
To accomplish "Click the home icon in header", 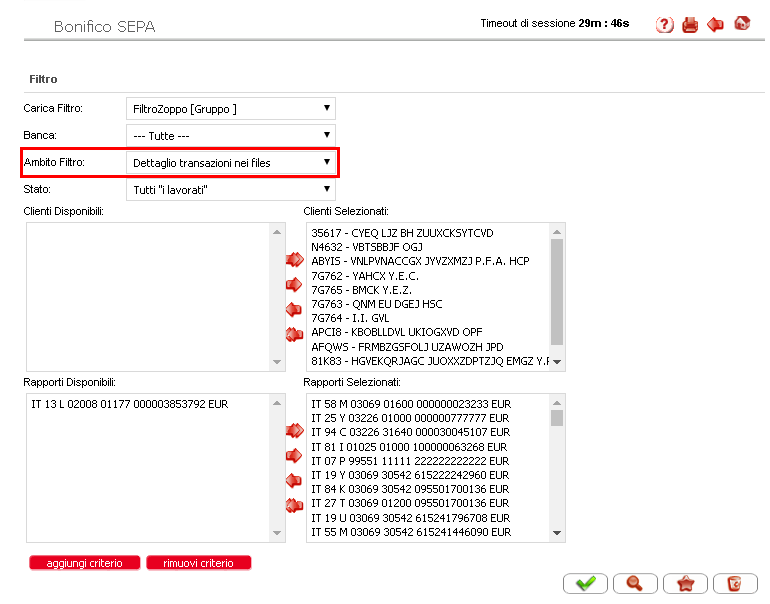I will [742, 24].
